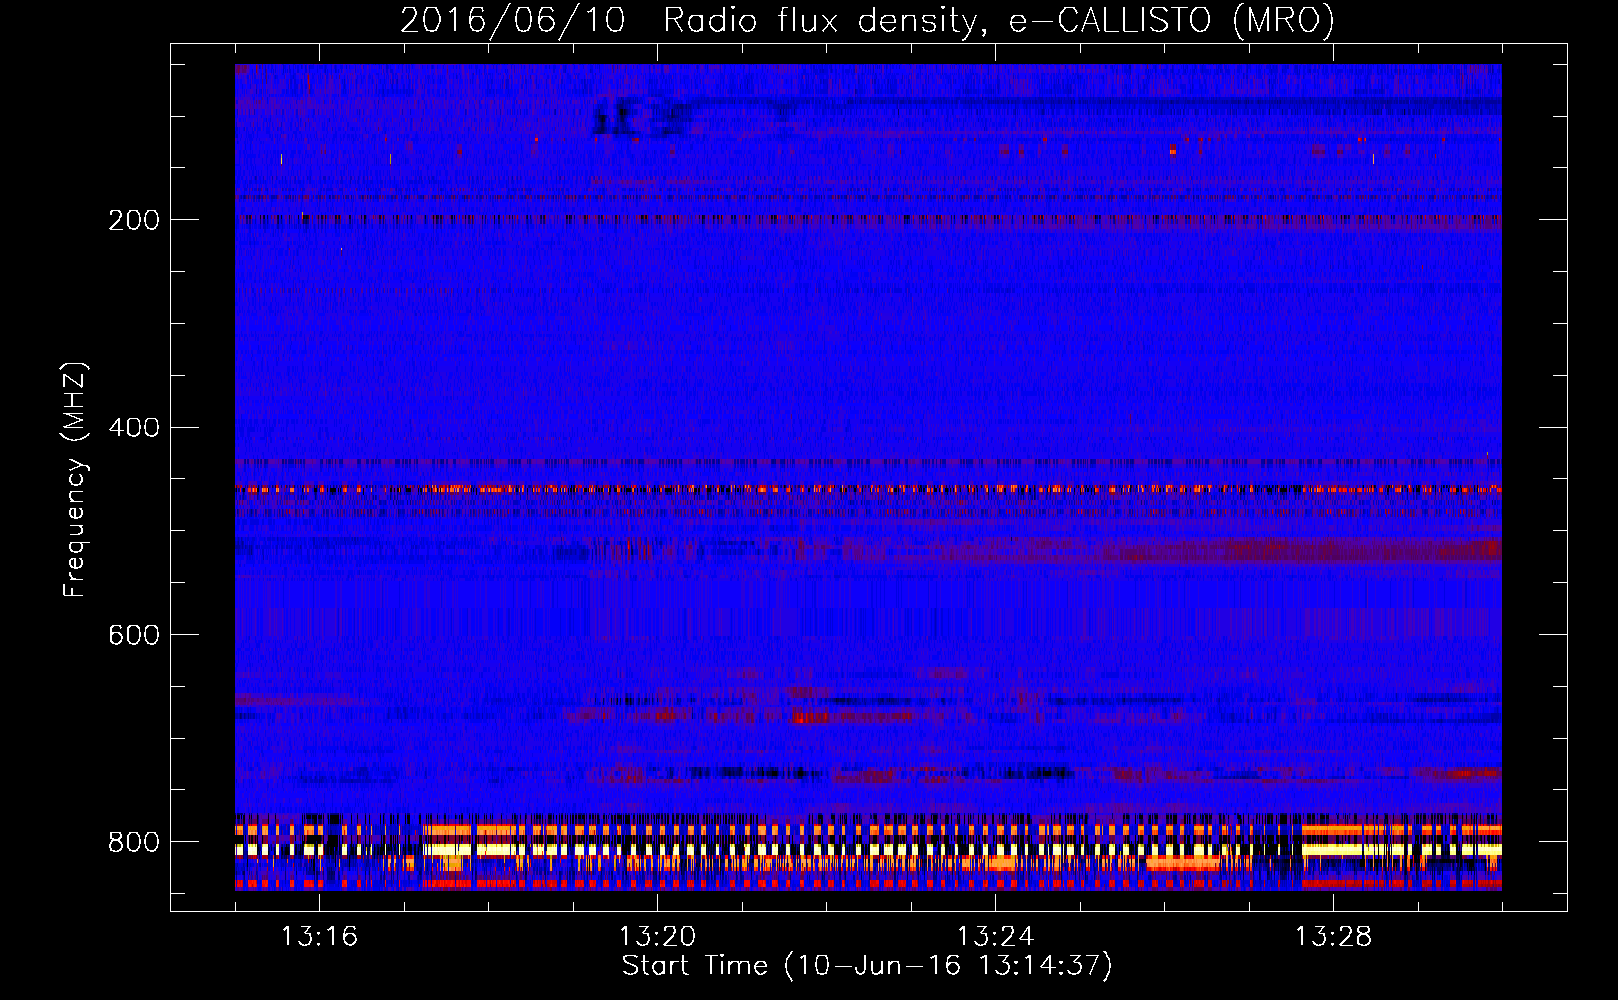Click the plot title 'Radio flux density, e-CALLISTO (MRO)'
Screen dimensions: 1618x1000
(998, 20)
